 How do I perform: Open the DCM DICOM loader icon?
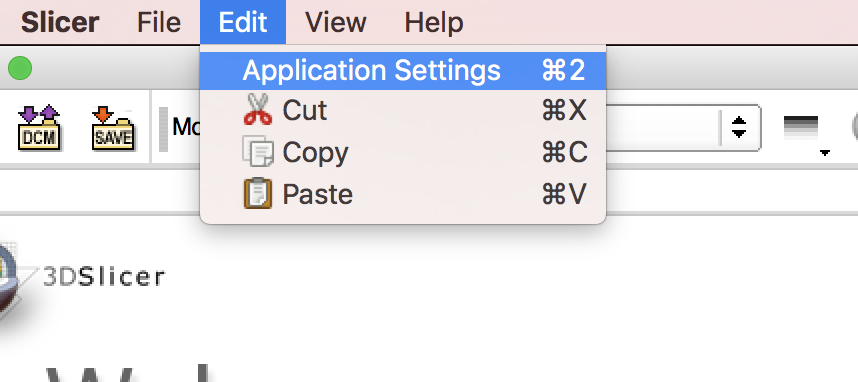tap(39, 128)
